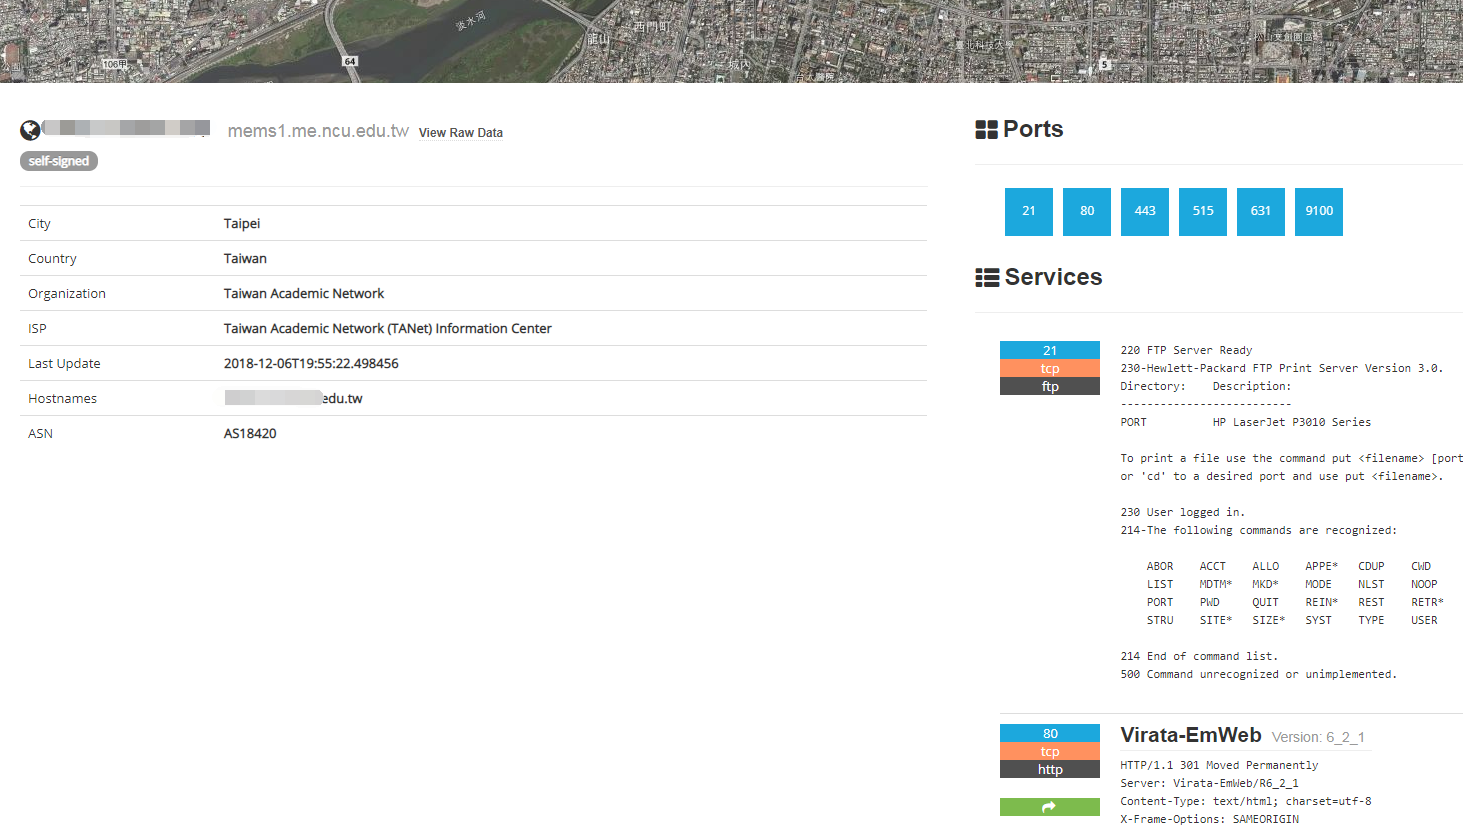Select port 21 tile
This screenshot has width=1463, height=833.
[x=1028, y=211]
